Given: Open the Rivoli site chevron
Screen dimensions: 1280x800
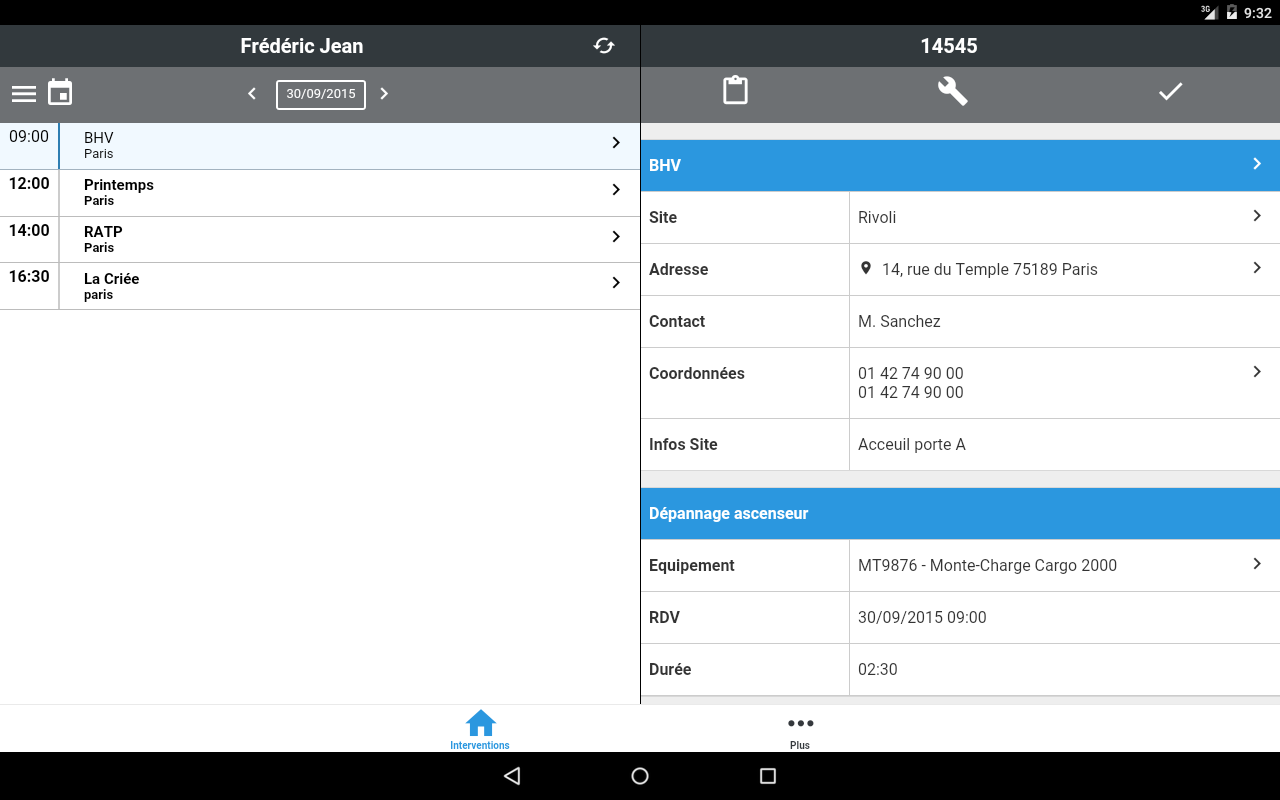Looking at the screenshot, I should coord(1257,216).
